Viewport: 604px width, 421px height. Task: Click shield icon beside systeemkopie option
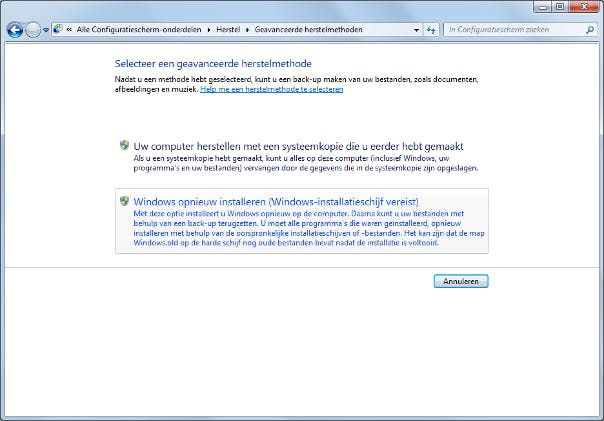[124, 145]
